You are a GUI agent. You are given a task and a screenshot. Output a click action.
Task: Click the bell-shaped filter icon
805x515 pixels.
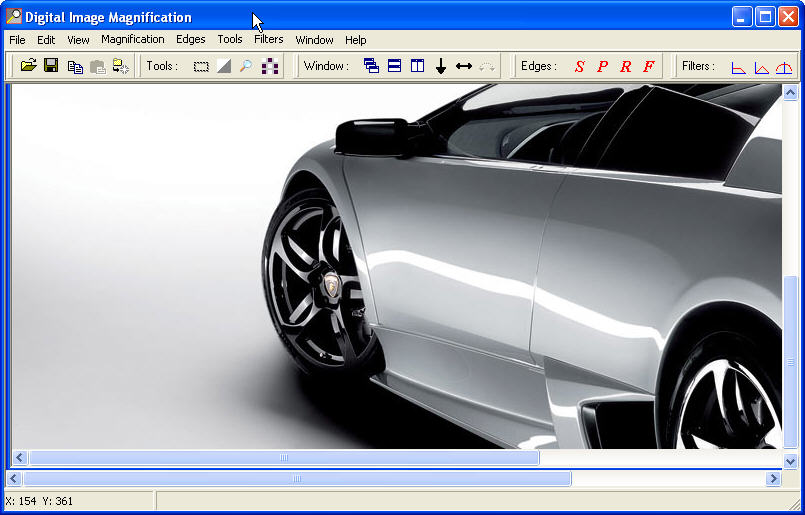pyautogui.click(x=784, y=67)
